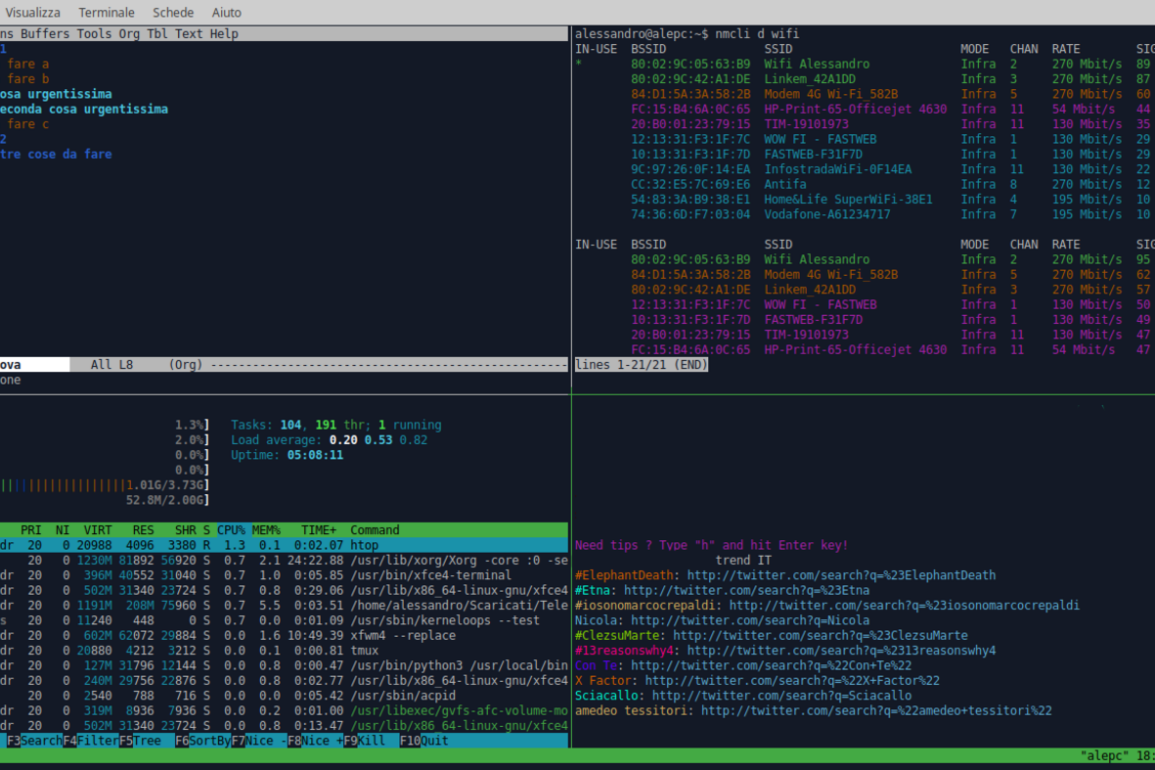This screenshot has width=1155, height=770.
Task: Sort by MEM% column header
Action: point(266,530)
